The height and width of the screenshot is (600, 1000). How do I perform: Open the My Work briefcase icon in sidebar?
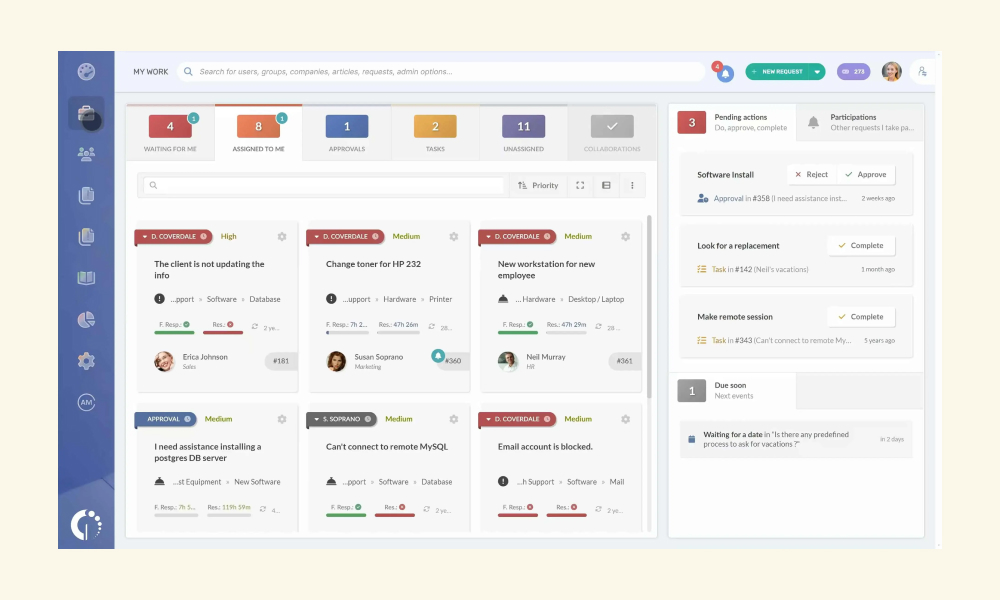86,114
